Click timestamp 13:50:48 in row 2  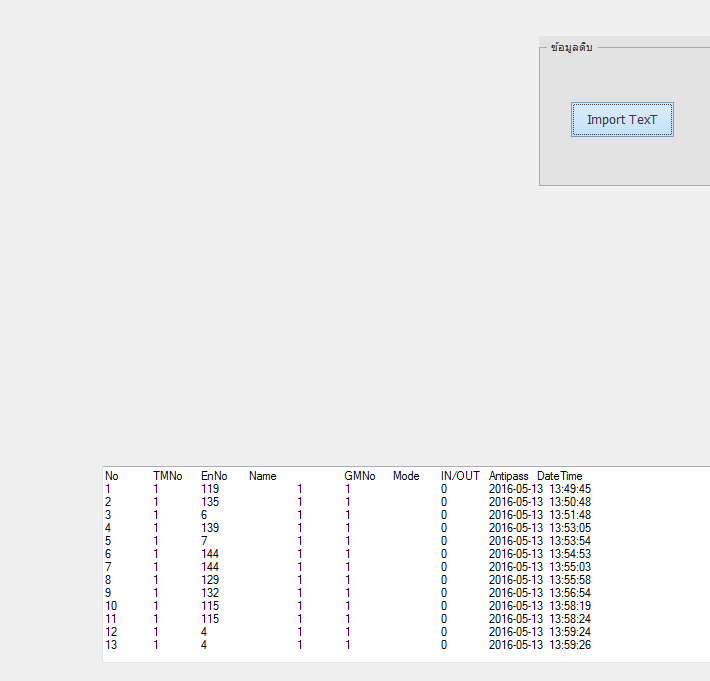[570, 502]
